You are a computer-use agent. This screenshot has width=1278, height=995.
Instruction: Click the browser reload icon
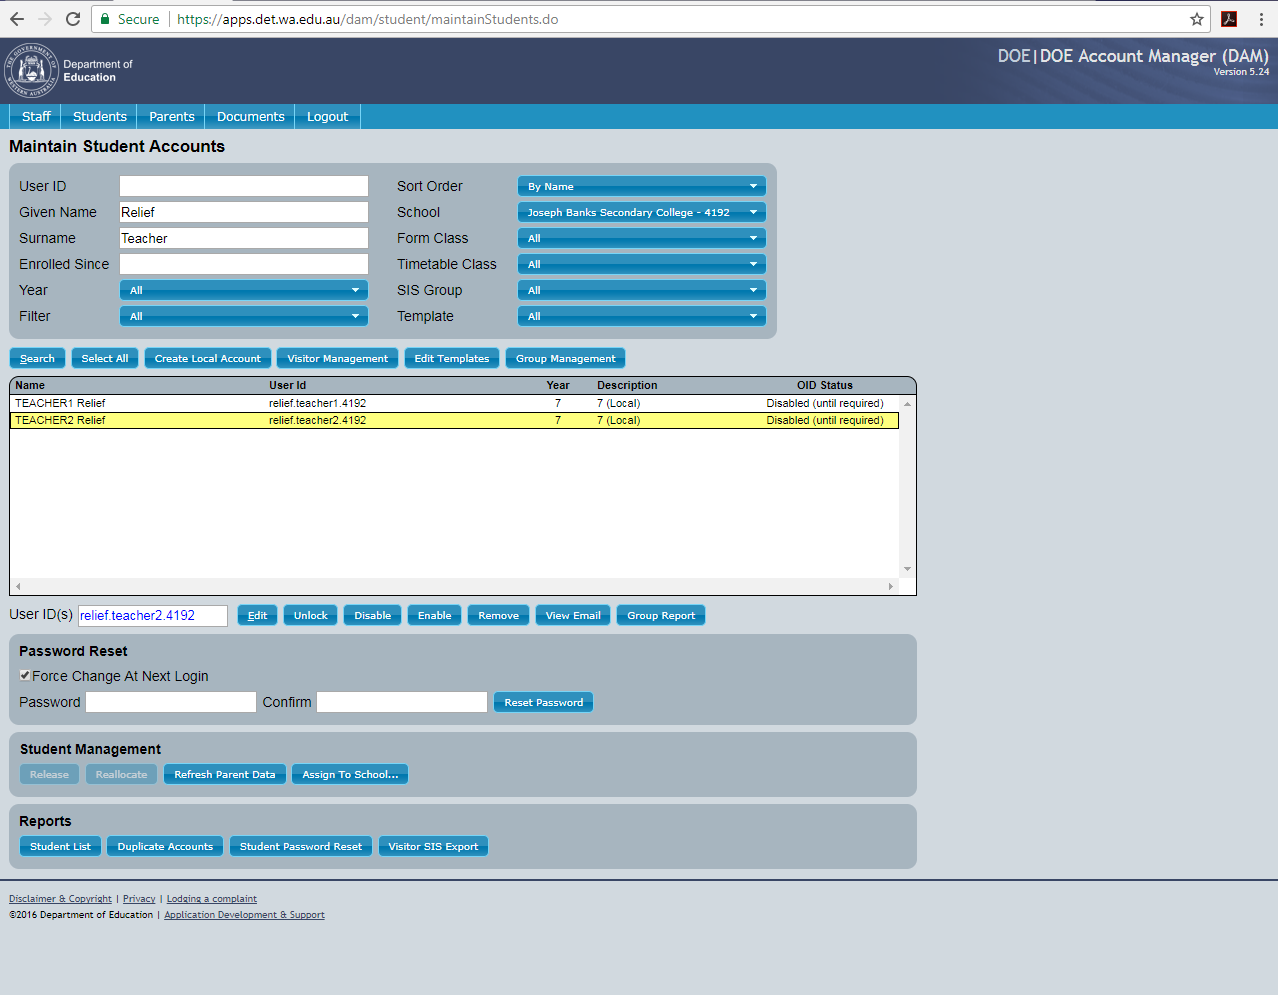point(73,19)
